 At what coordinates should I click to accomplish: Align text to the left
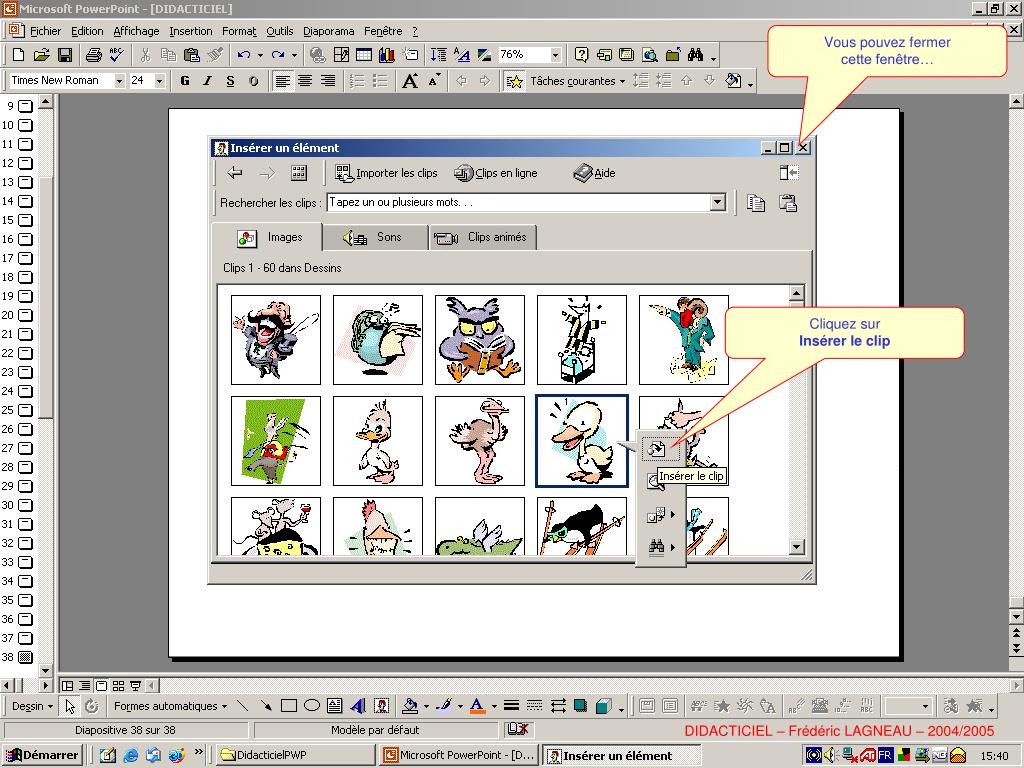click(x=282, y=81)
